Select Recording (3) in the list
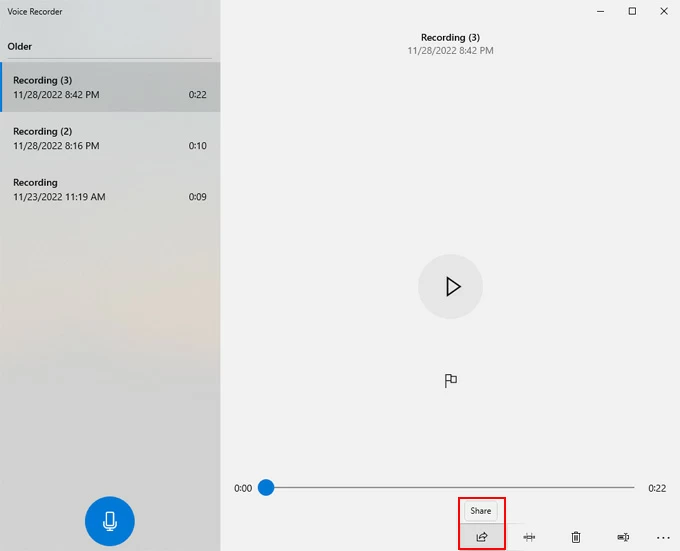This screenshot has width=680, height=551. pyautogui.click(x=110, y=88)
